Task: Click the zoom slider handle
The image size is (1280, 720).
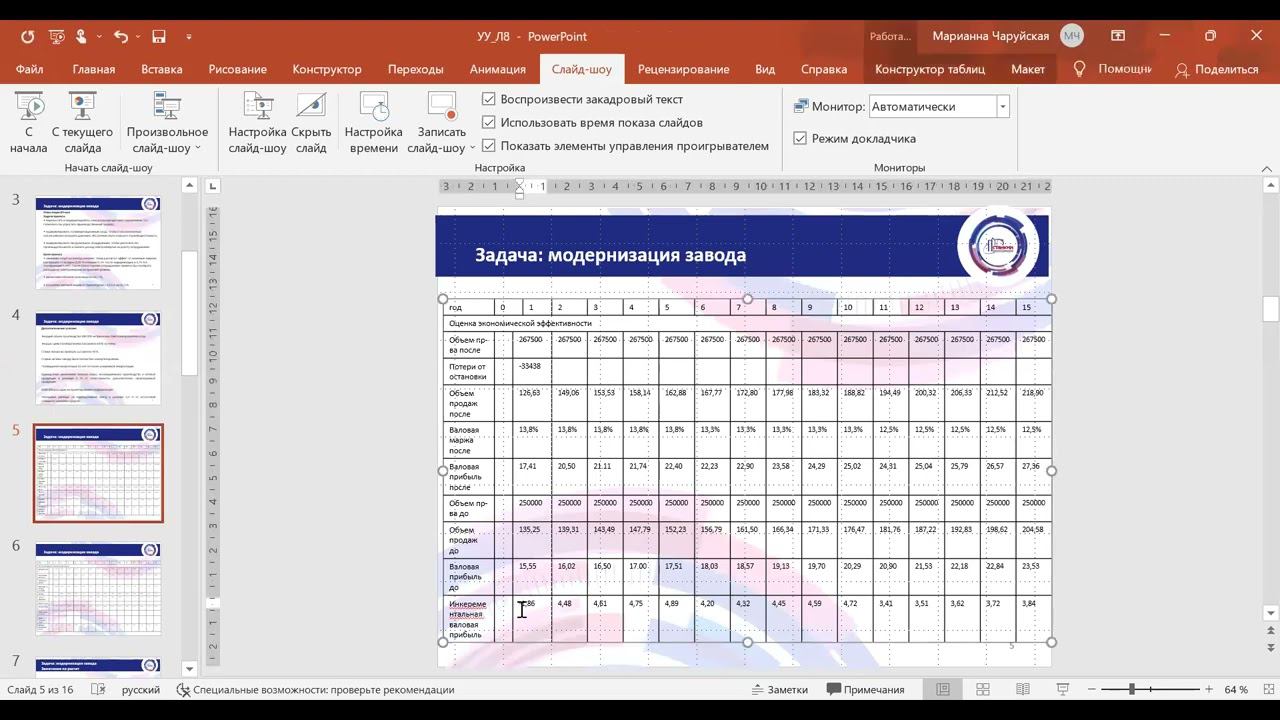Action: coord(1132,689)
